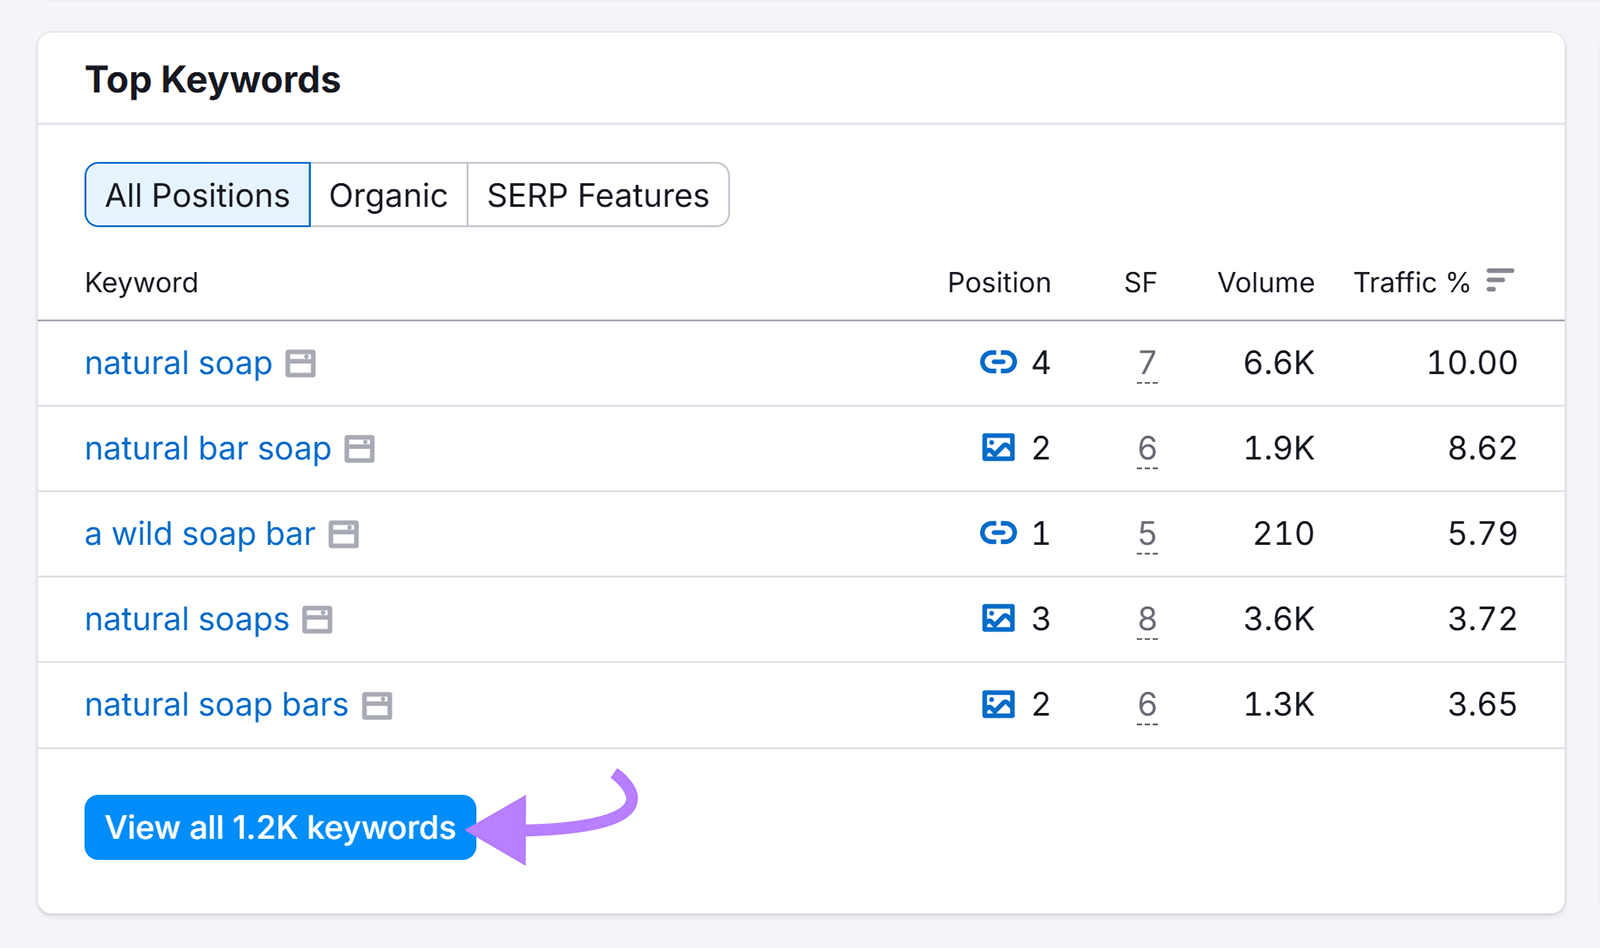This screenshot has width=1600, height=948.
Task: Click the View all 1.2K keywords button
Action: pos(280,827)
